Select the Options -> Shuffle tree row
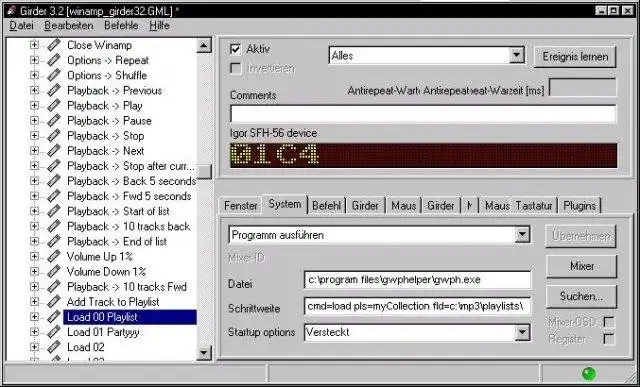Screen dimensions: 640x387 pos(107,75)
